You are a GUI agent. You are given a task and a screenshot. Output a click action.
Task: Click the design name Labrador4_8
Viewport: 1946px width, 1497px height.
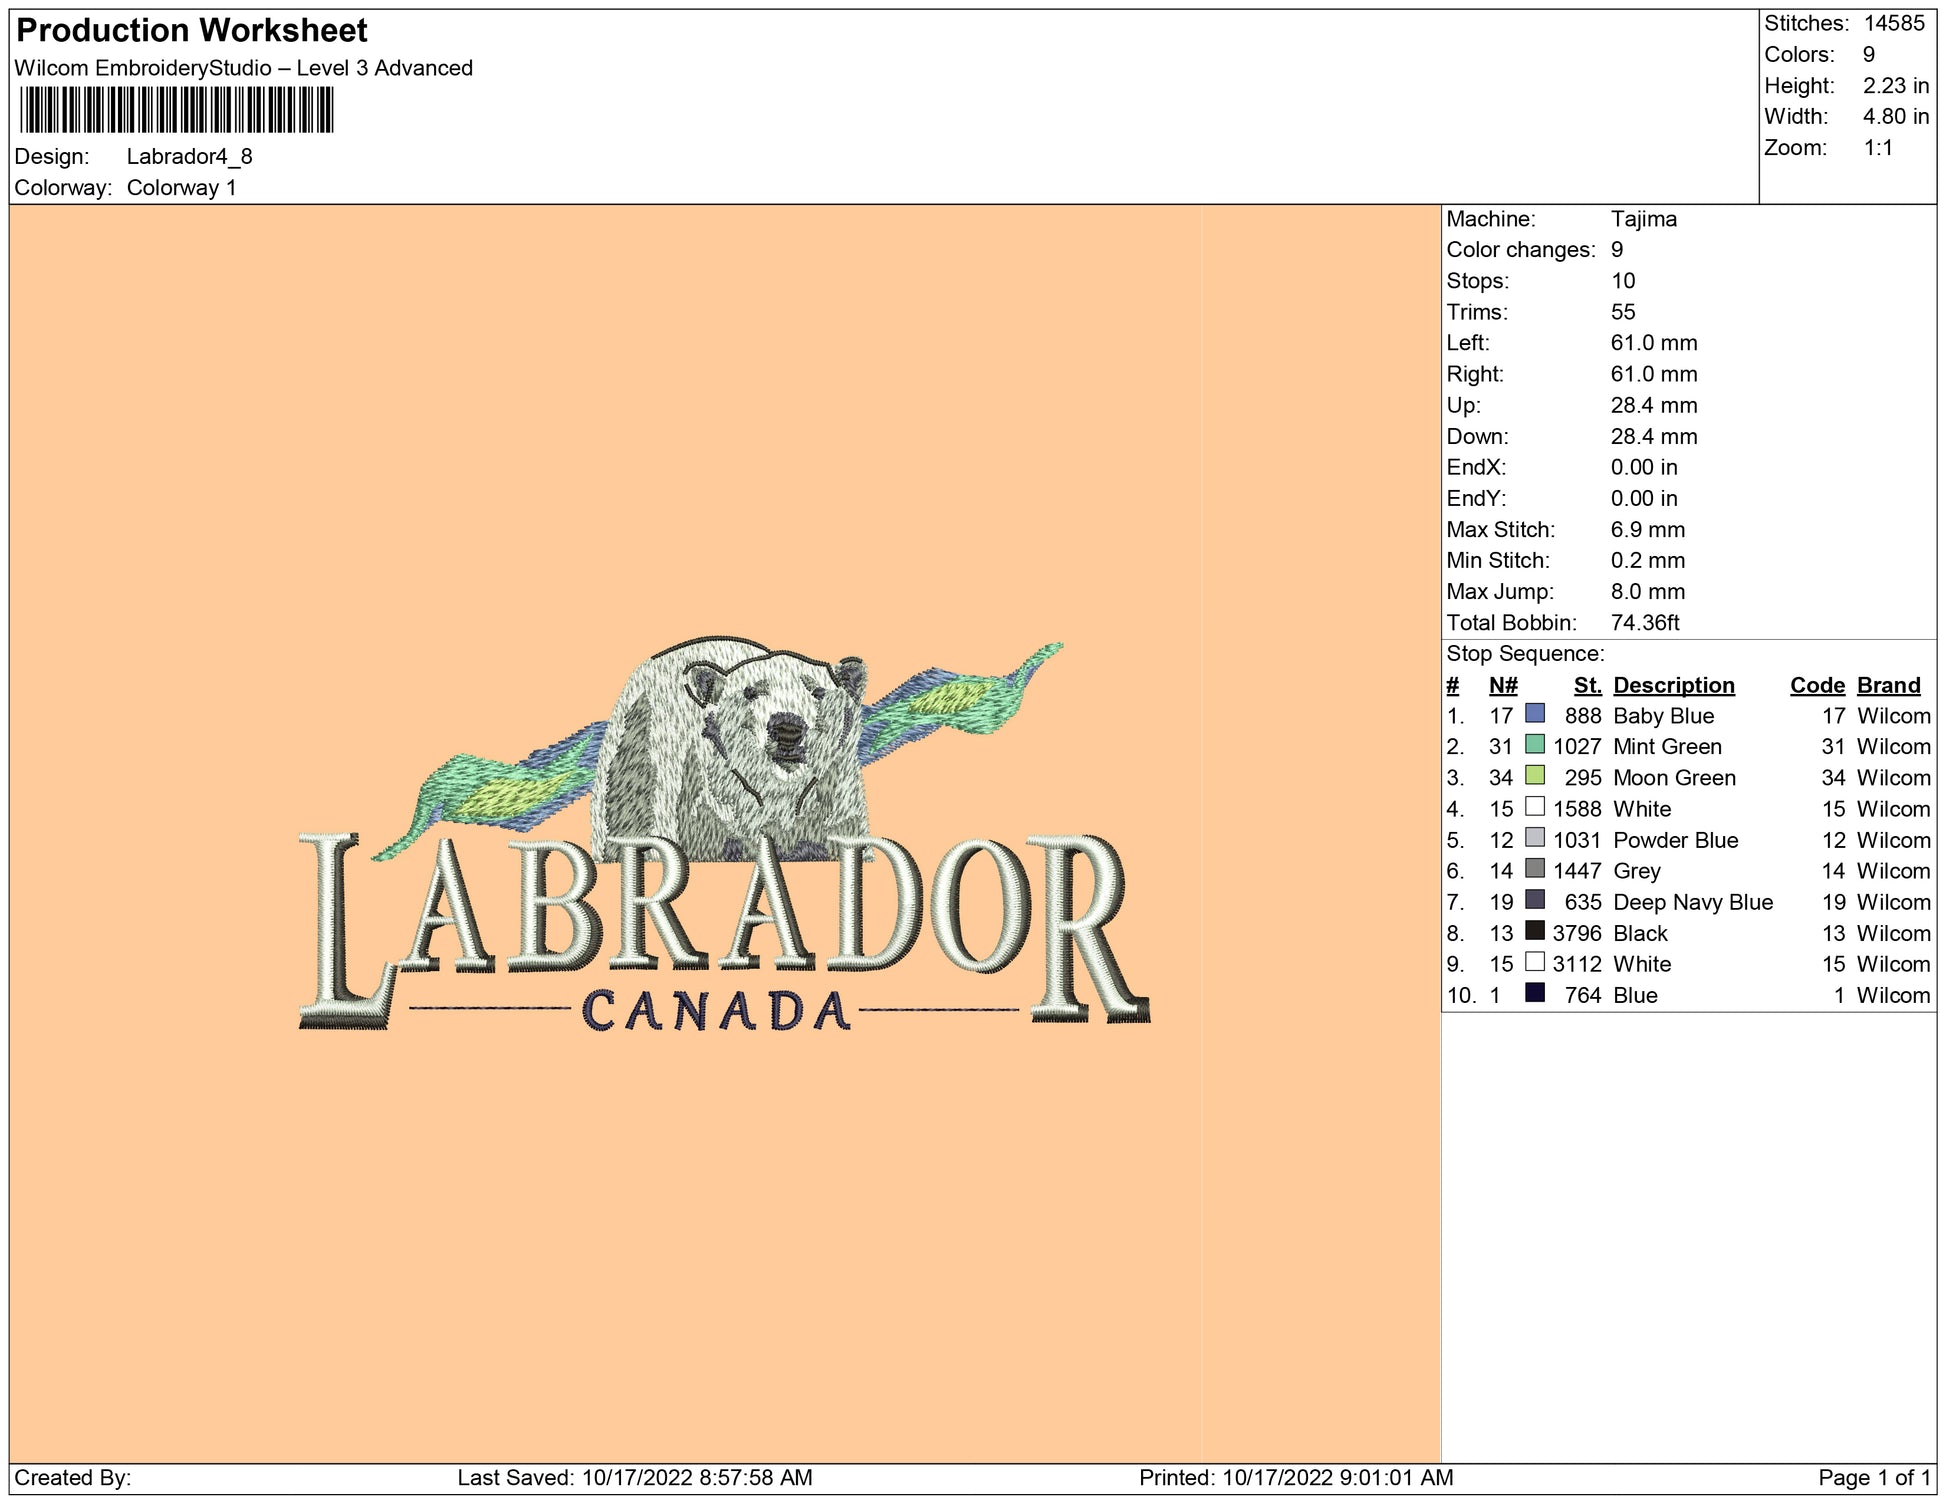pyautogui.click(x=189, y=156)
